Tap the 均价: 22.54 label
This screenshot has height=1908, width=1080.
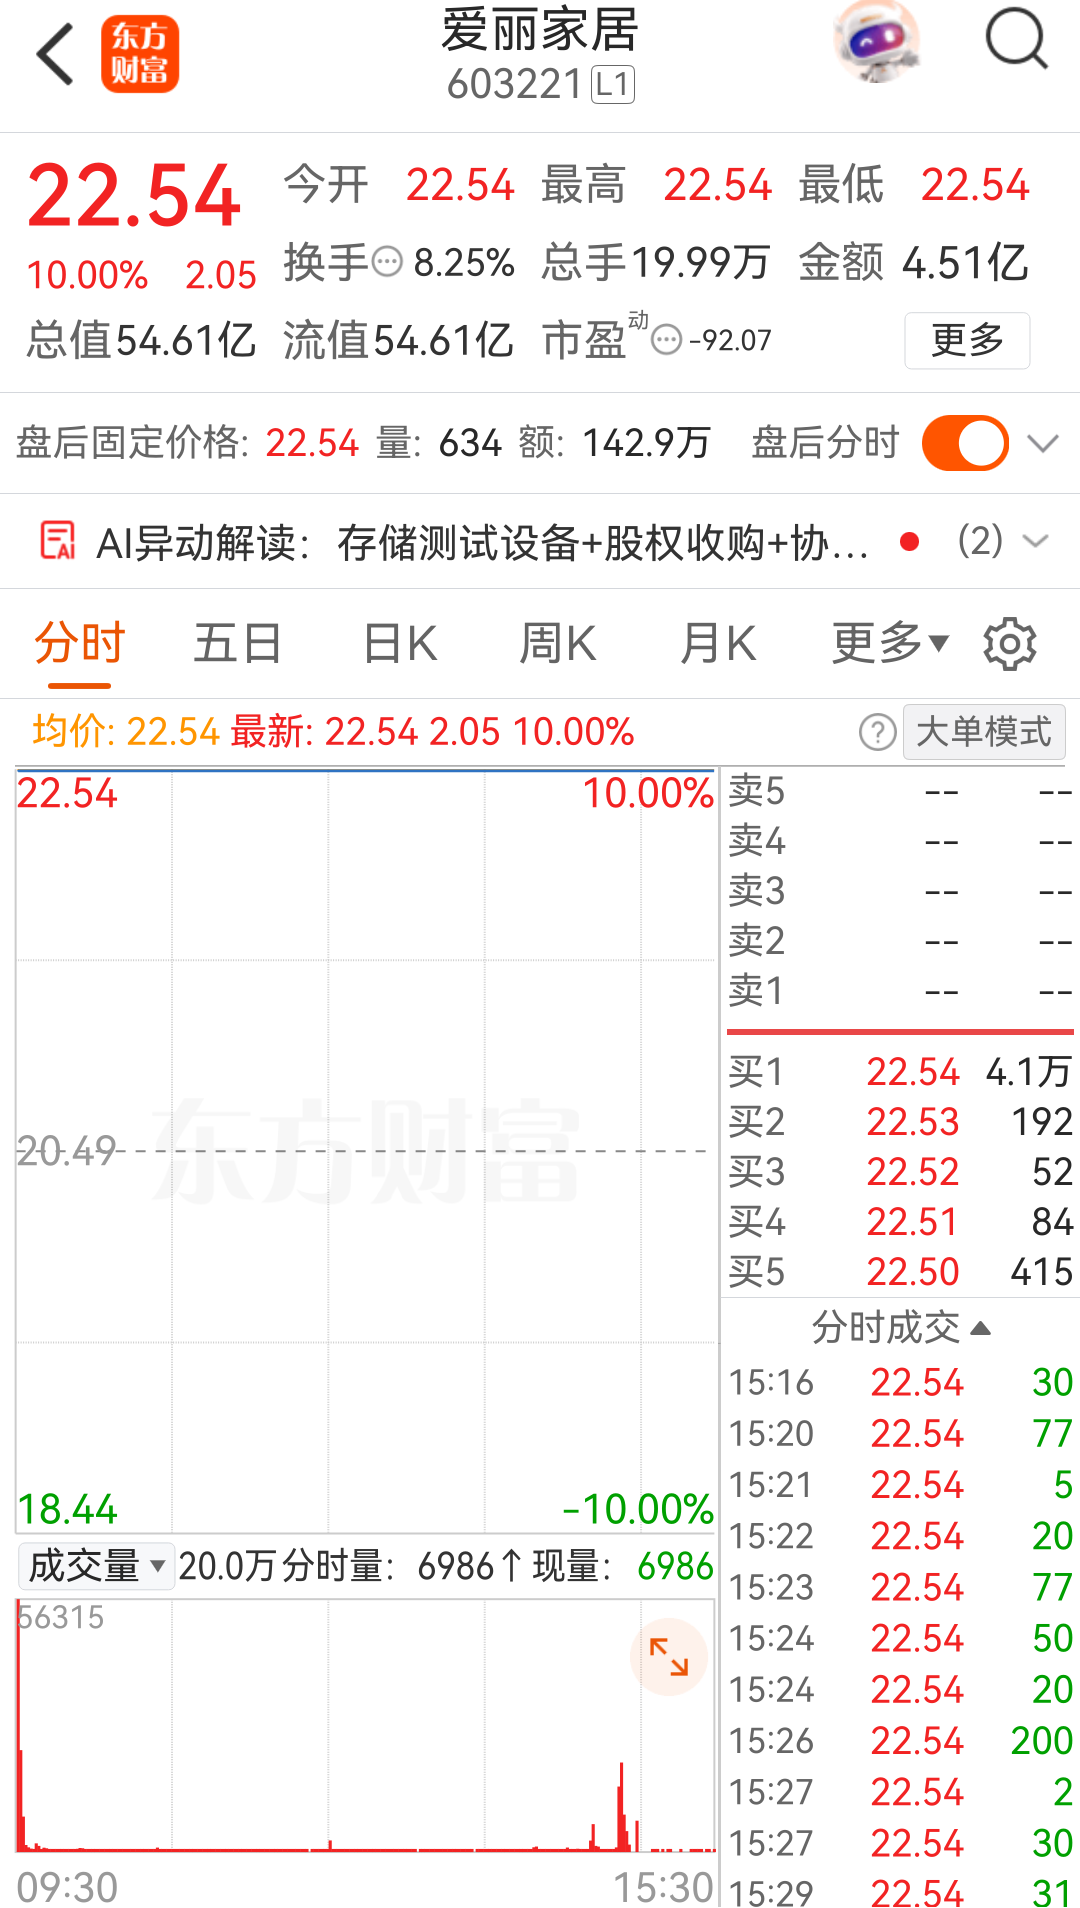(x=126, y=732)
